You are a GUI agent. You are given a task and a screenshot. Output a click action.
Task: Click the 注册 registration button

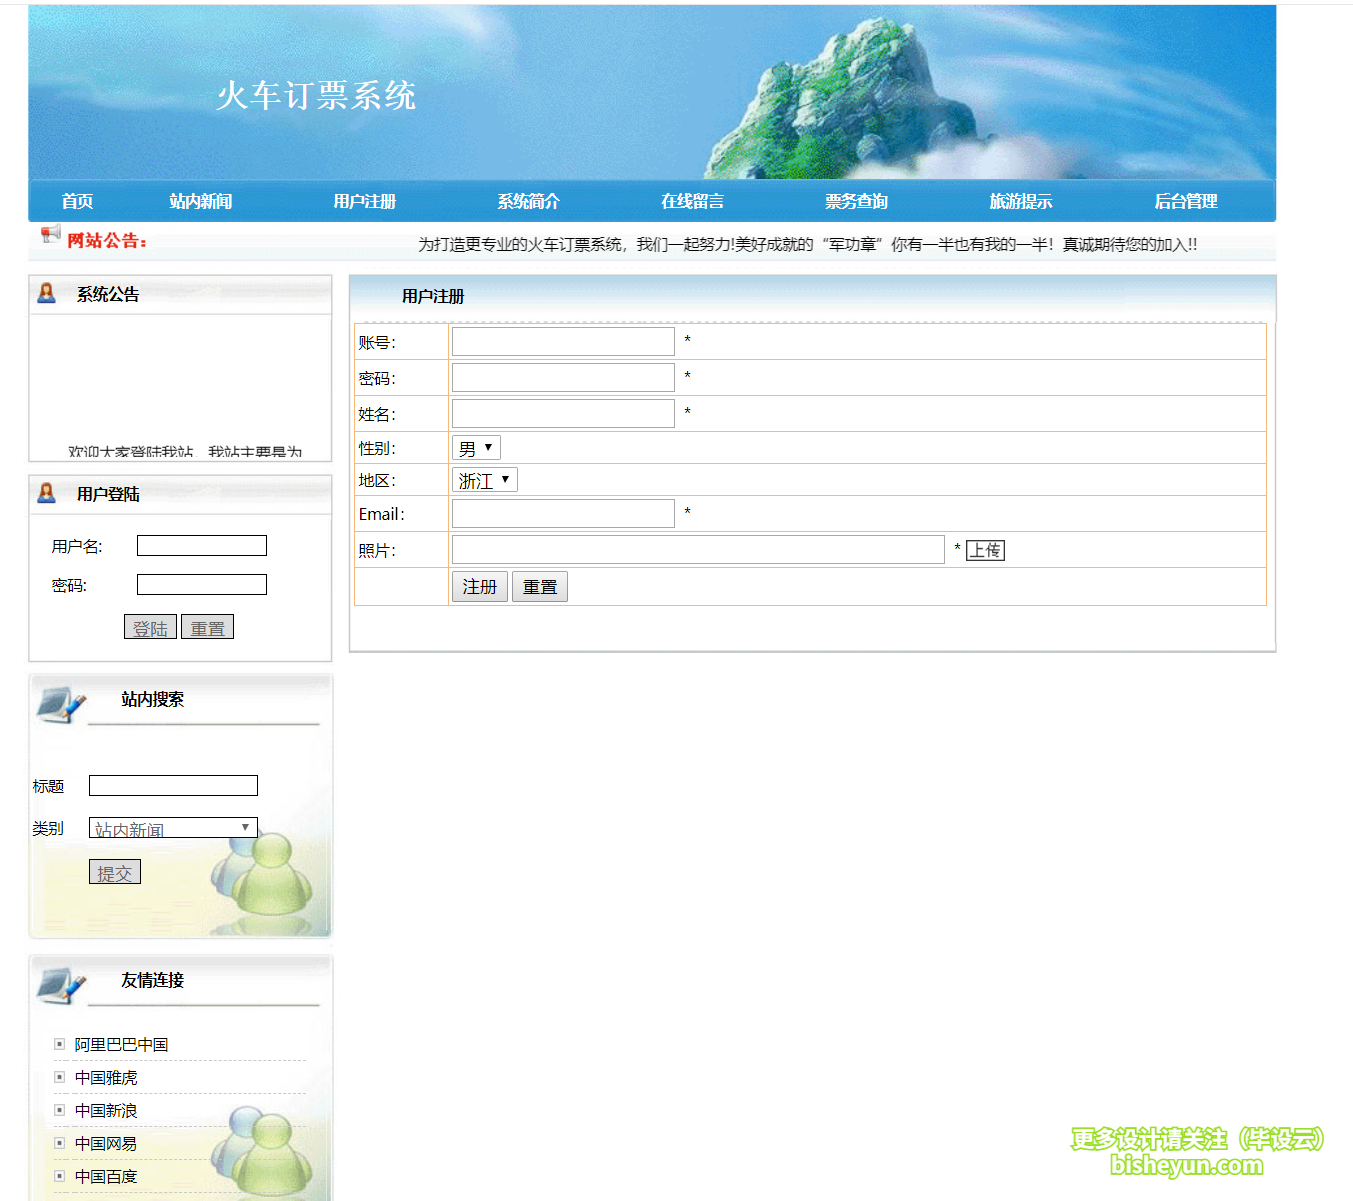point(479,586)
